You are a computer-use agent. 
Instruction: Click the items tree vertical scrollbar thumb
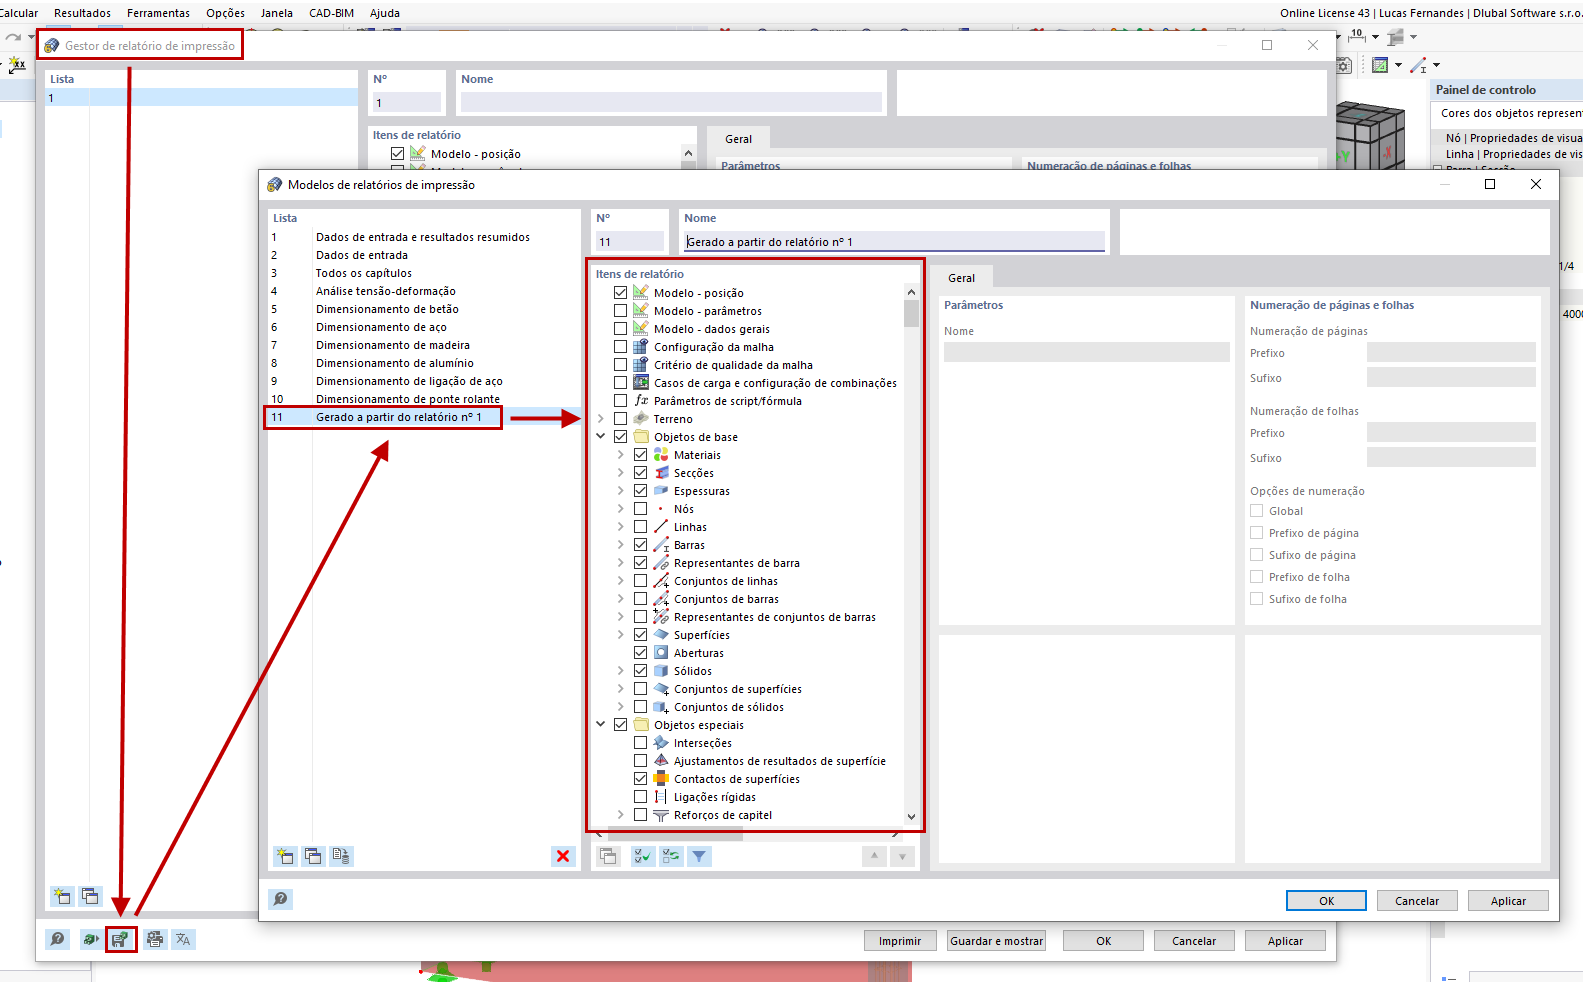(911, 314)
